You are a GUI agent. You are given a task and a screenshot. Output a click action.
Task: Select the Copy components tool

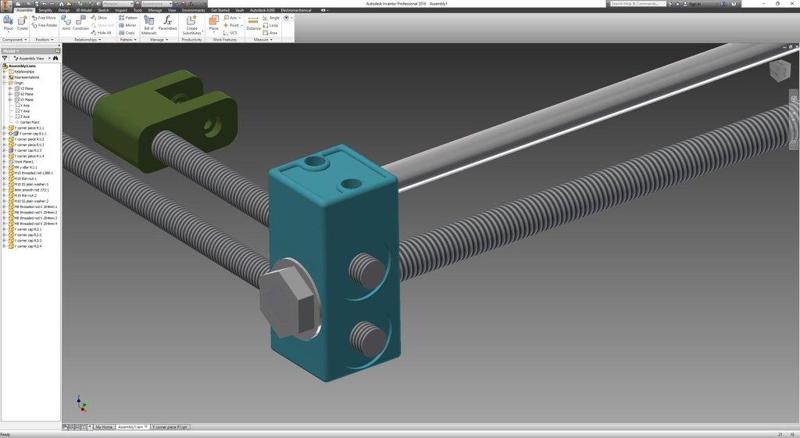[x=127, y=33]
